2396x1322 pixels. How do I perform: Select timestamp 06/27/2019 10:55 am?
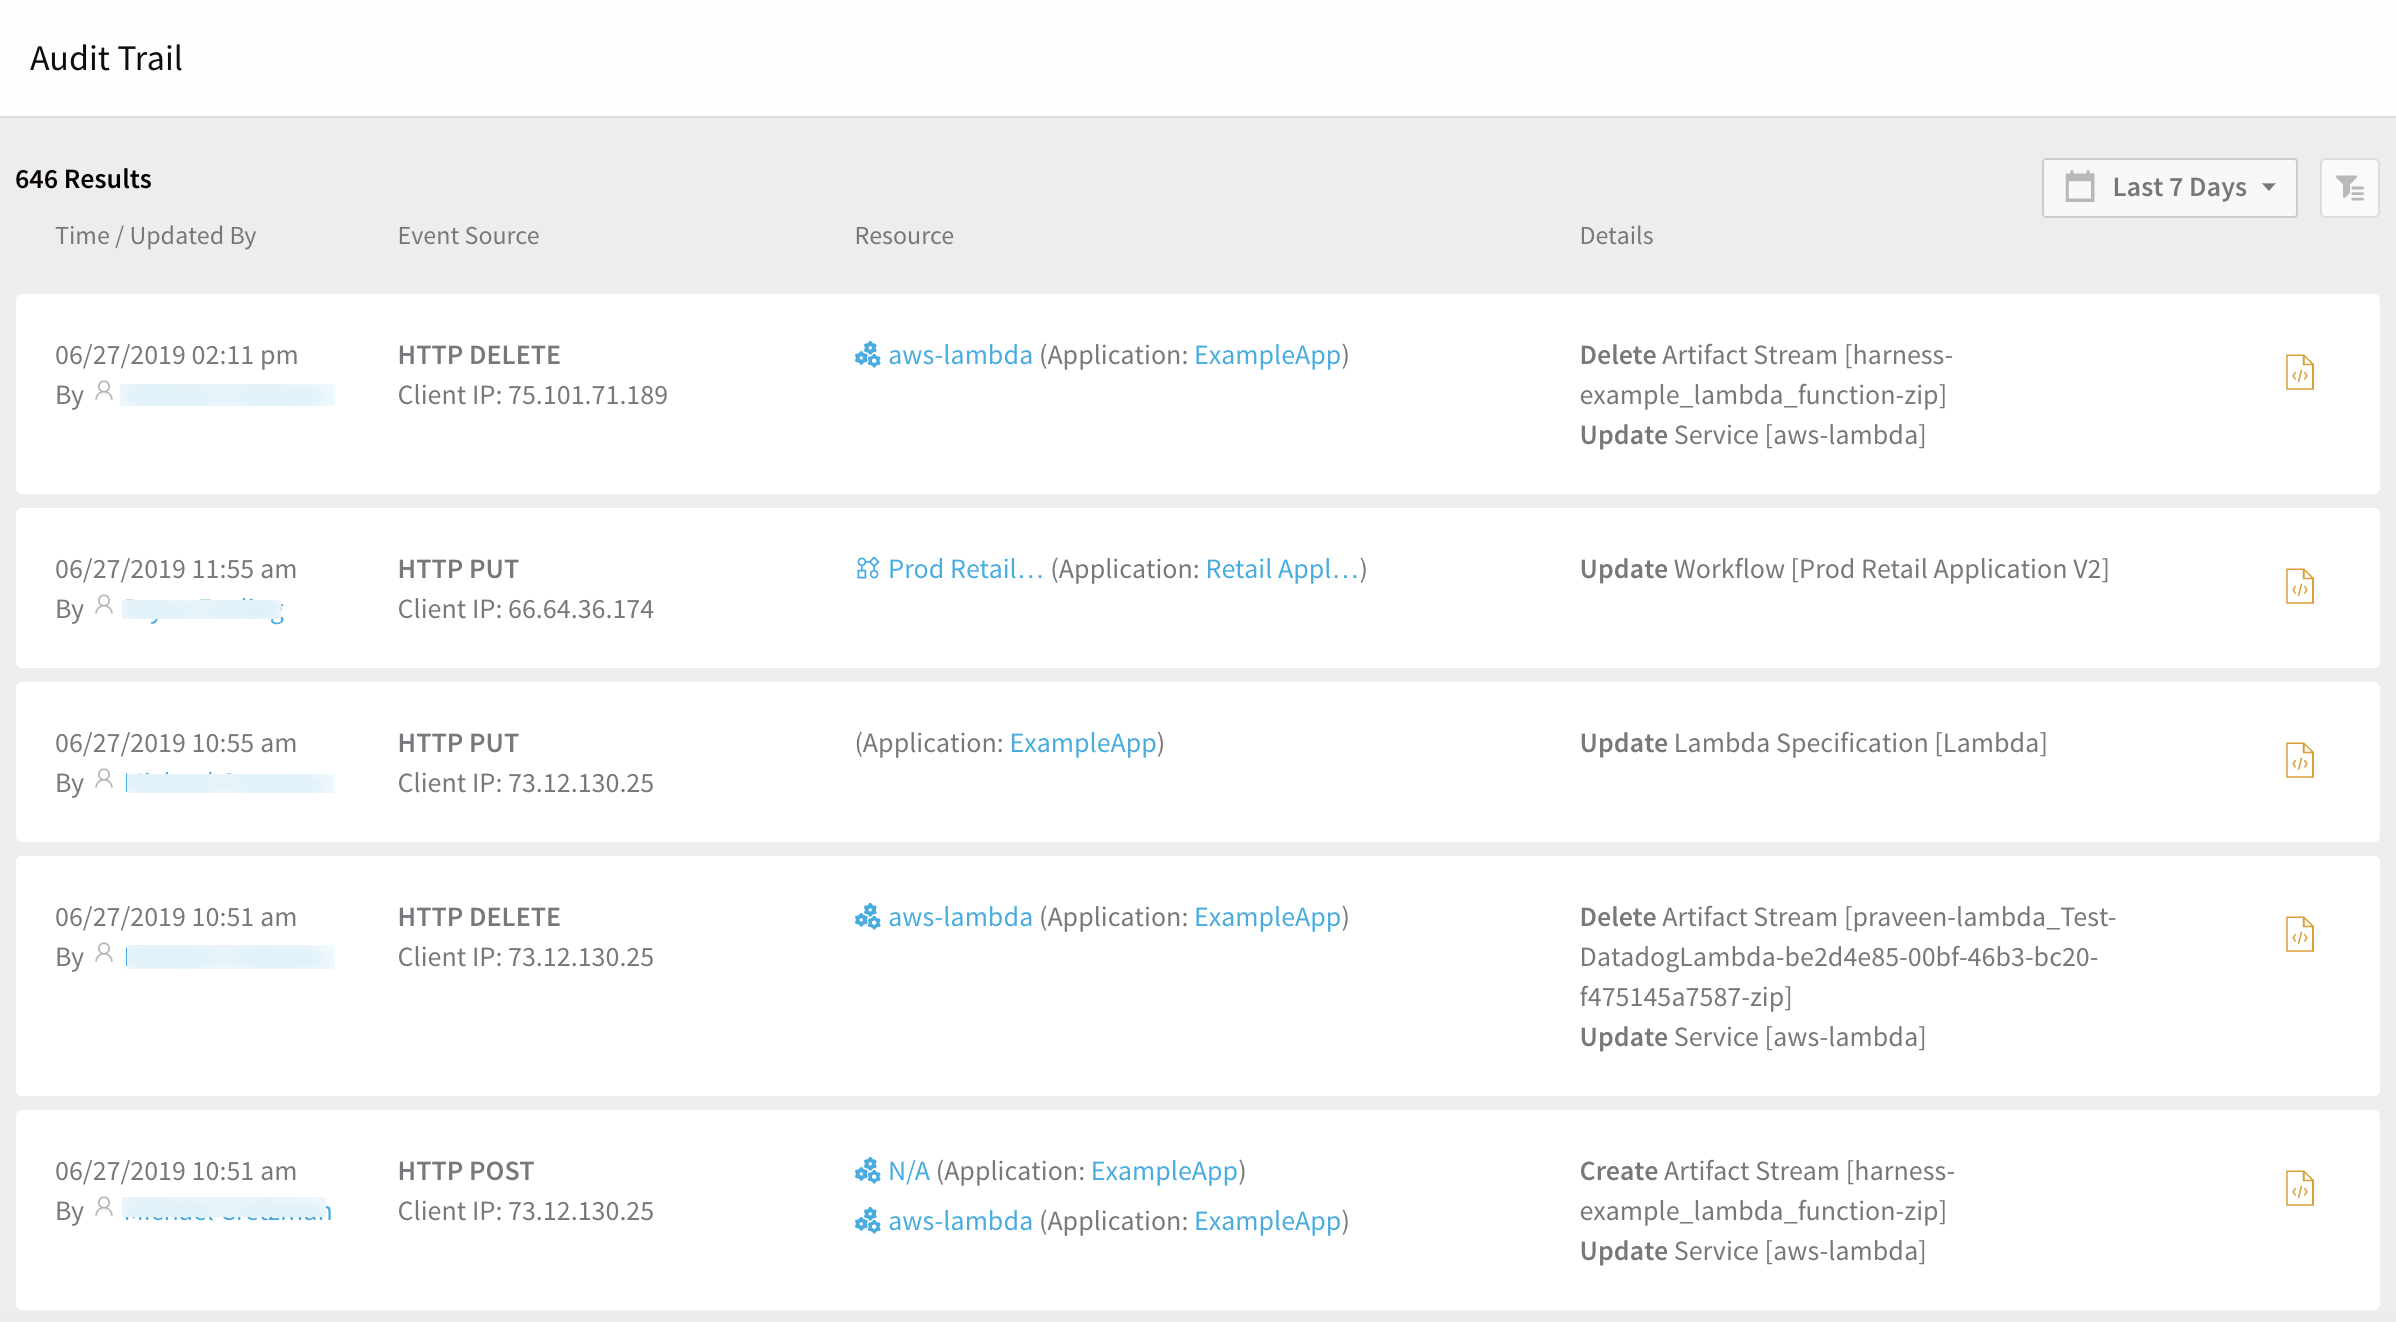tap(176, 743)
